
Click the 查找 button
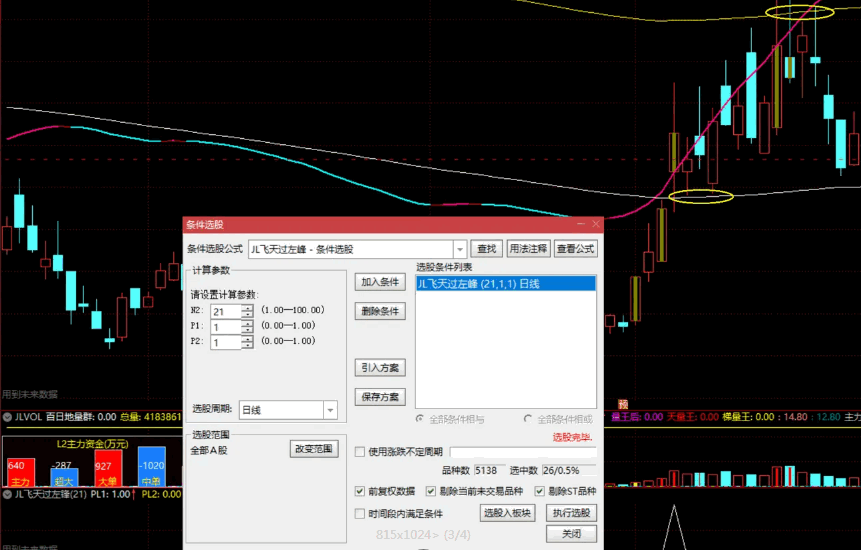(487, 249)
